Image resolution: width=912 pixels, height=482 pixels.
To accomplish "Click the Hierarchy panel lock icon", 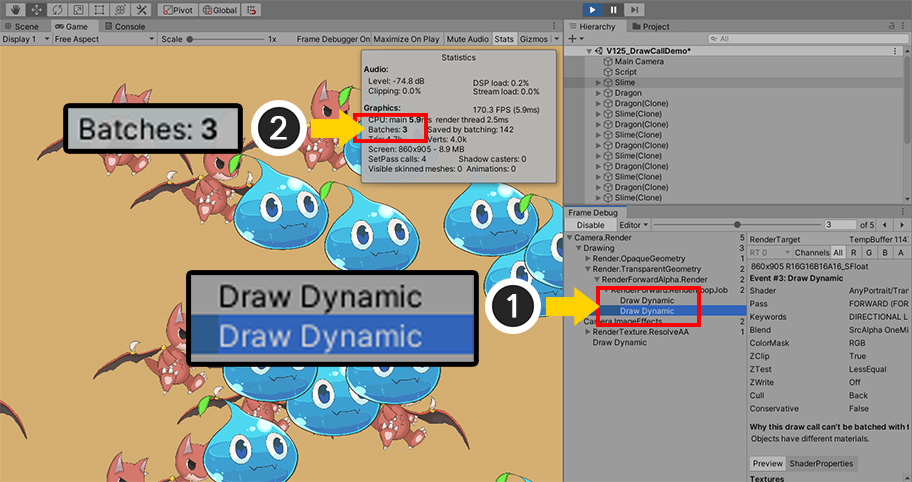I will [x=892, y=26].
